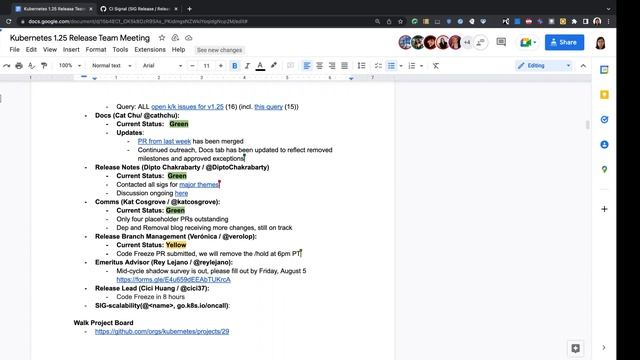The height and width of the screenshot is (360, 640).
Task: Toggle the bulleted list
Action: (391, 66)
